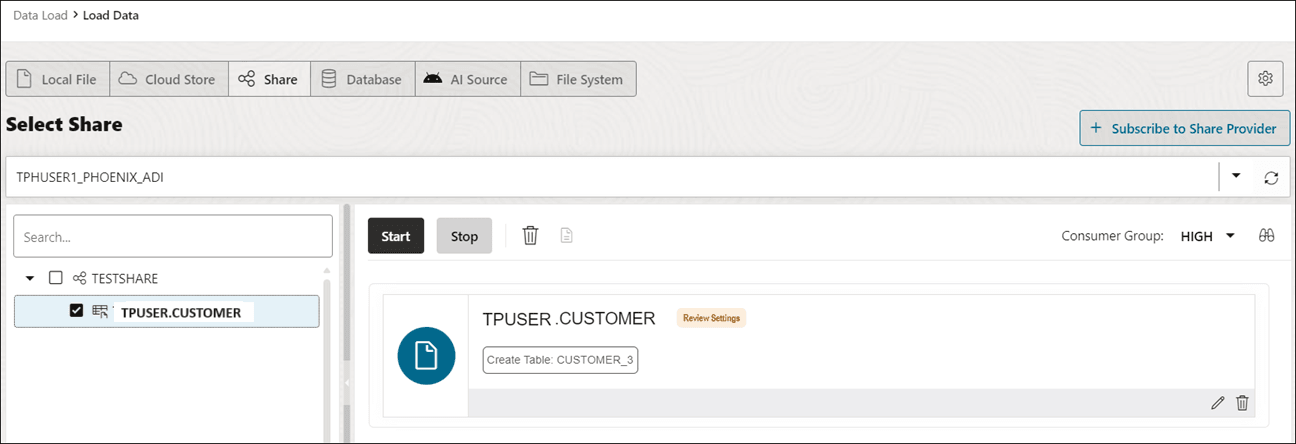Open the Consumer Group HIGH dropdown

pos(1208,236)
